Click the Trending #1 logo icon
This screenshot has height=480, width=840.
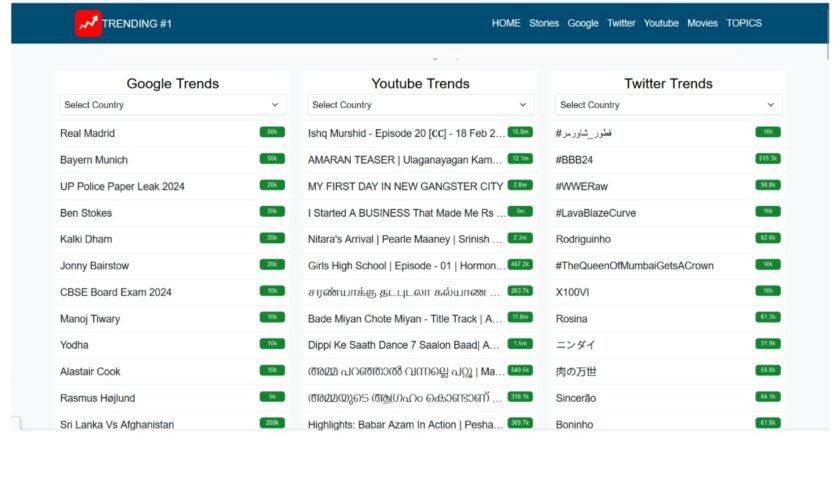[x=88, y=23]
